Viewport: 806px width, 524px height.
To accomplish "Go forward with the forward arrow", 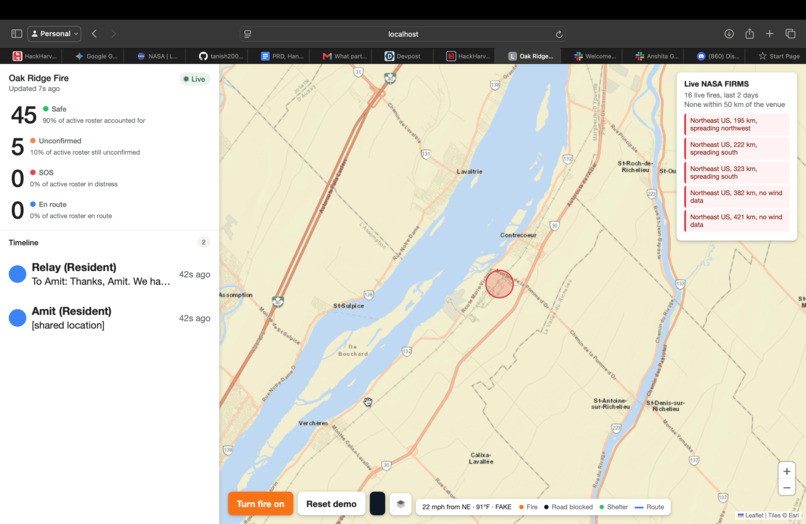I will click(x=114, y=33).
